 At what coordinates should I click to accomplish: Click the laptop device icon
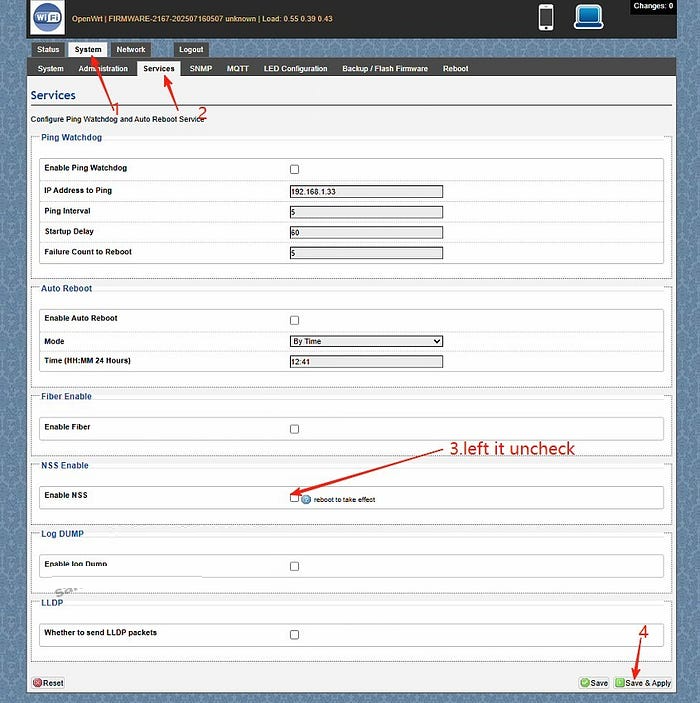(590, 17)
